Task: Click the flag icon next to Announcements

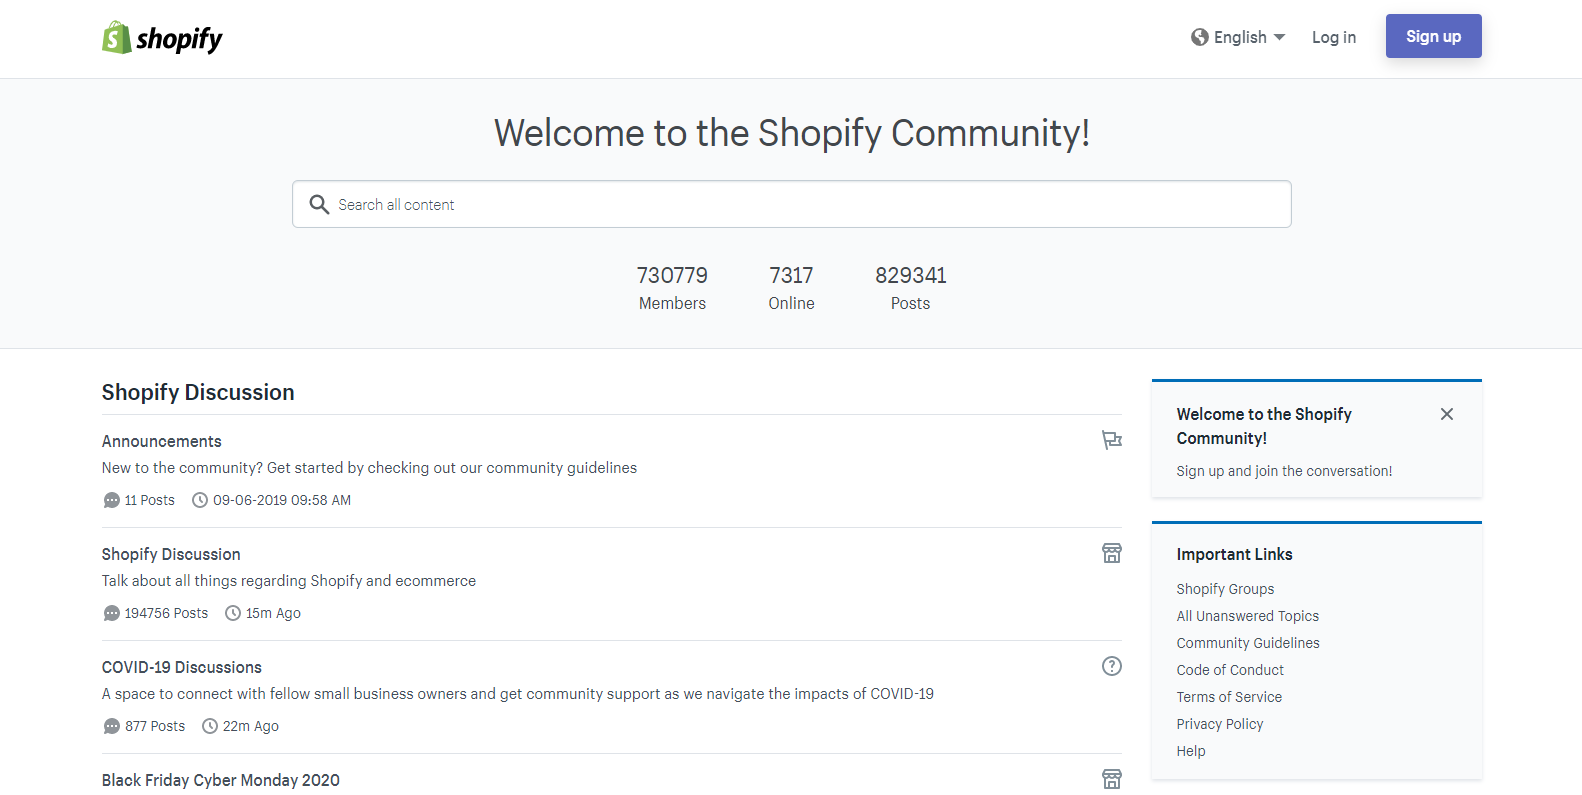Action: point(1111,440)
